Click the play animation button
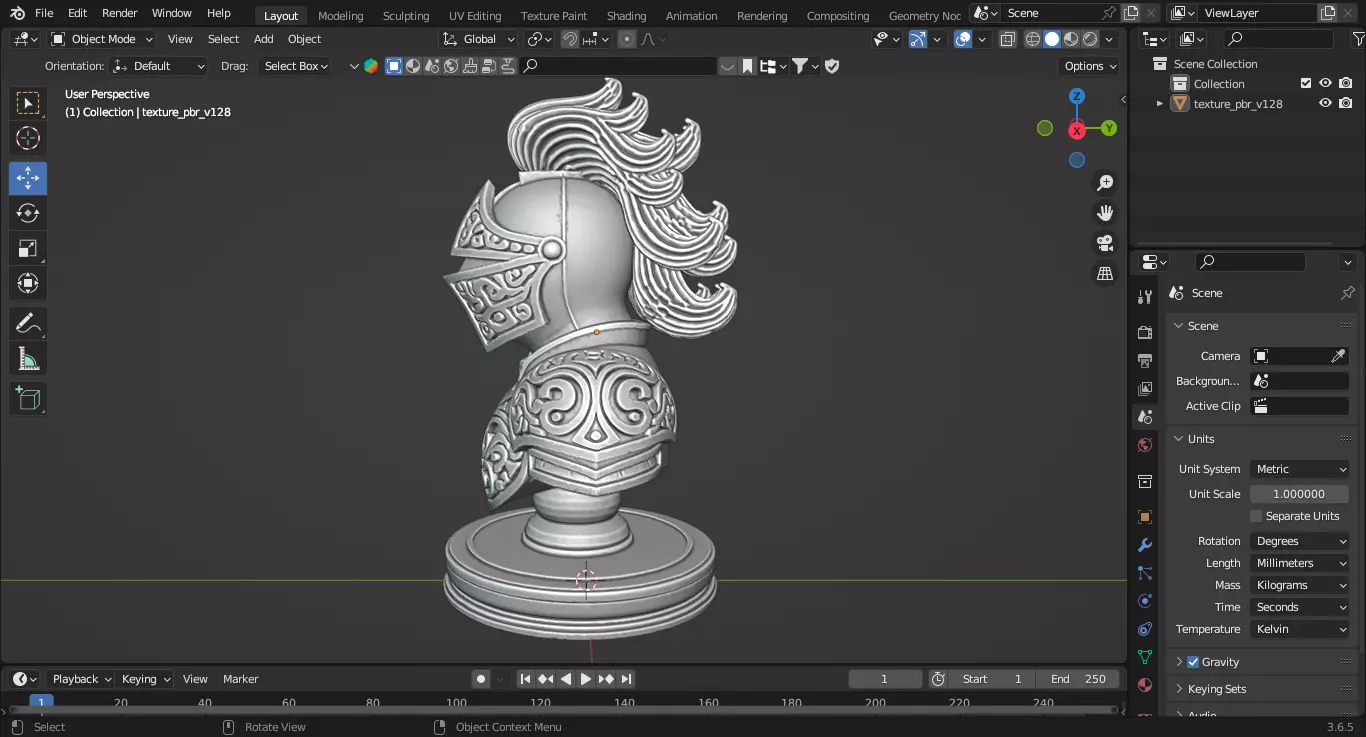1366x737 pixels. click(586, 679)
